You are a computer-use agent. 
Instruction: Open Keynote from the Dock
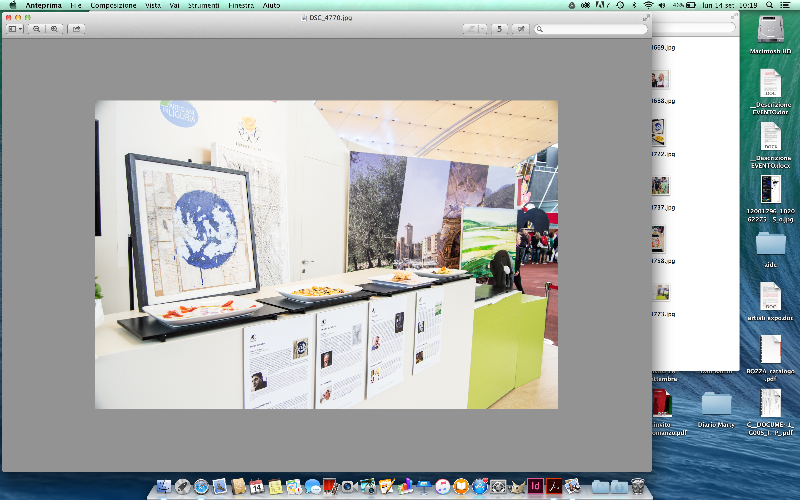424,487
